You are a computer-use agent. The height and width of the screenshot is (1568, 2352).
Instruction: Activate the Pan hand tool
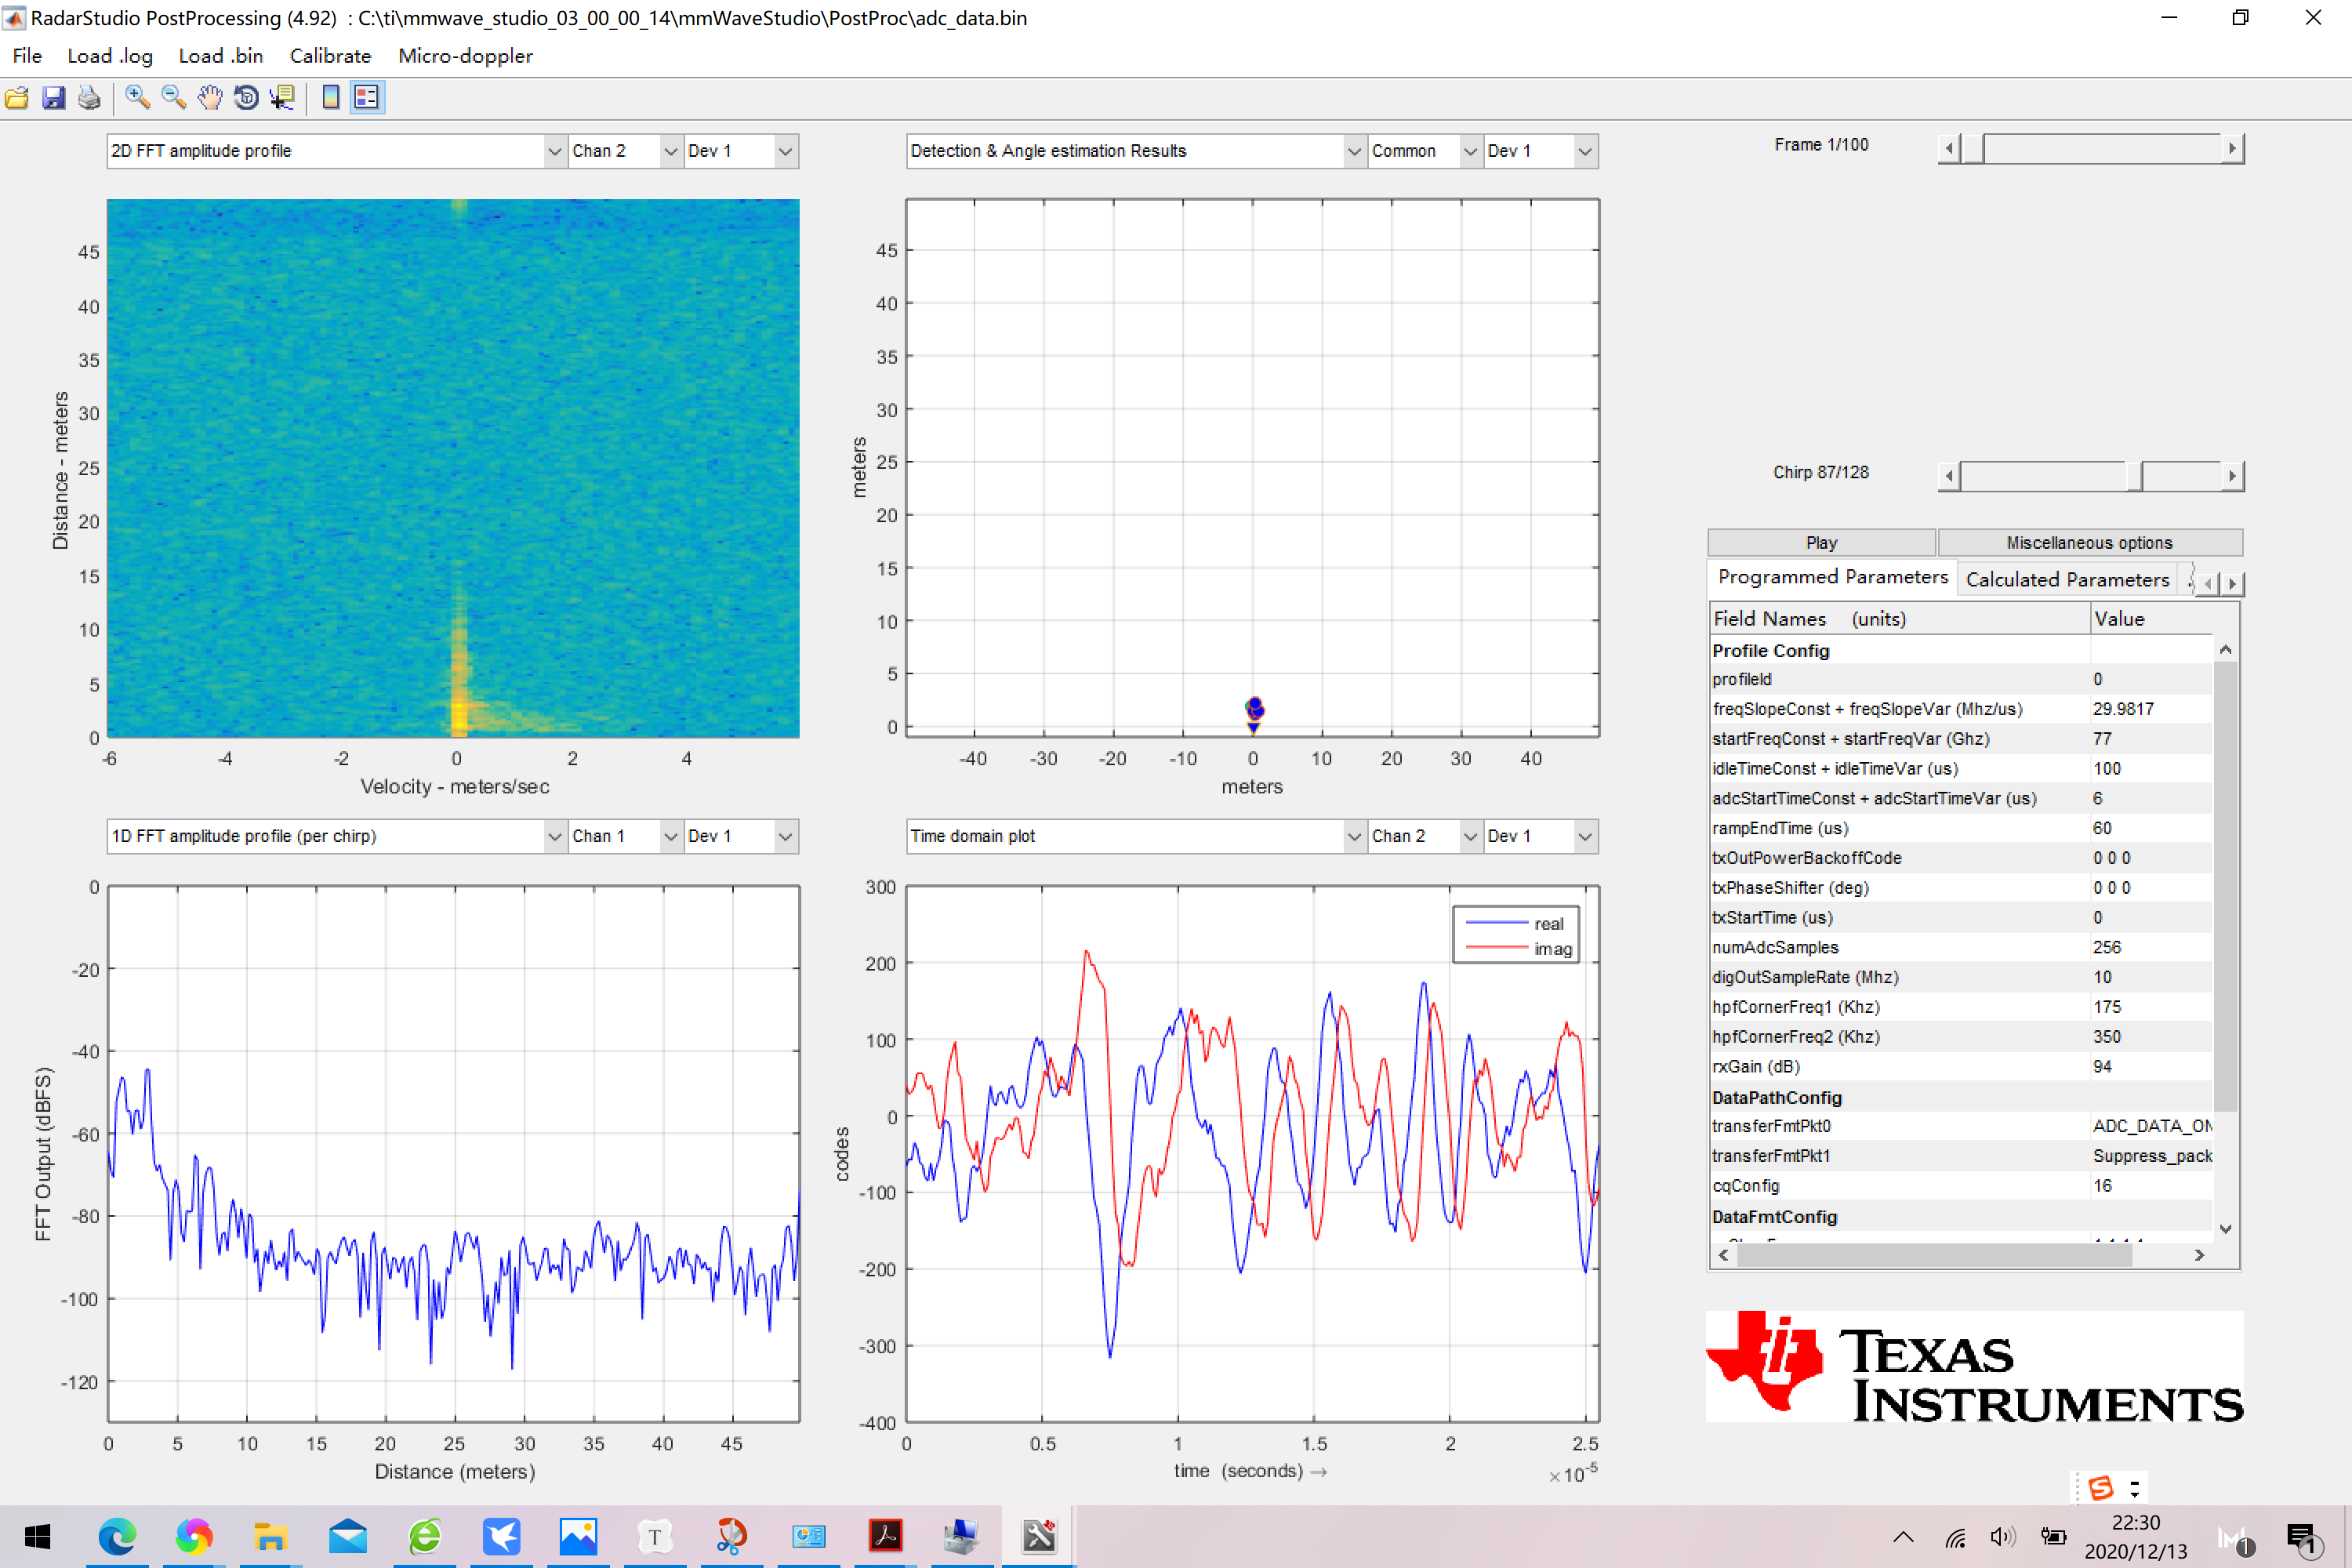210,97
